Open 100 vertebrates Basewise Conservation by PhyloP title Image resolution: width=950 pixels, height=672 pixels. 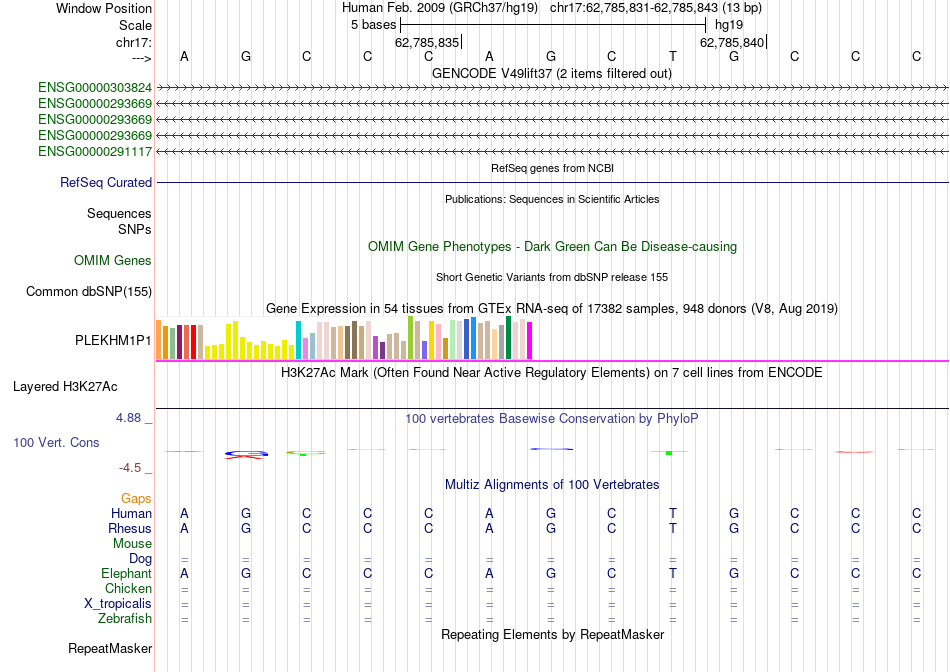coord(551,419)
